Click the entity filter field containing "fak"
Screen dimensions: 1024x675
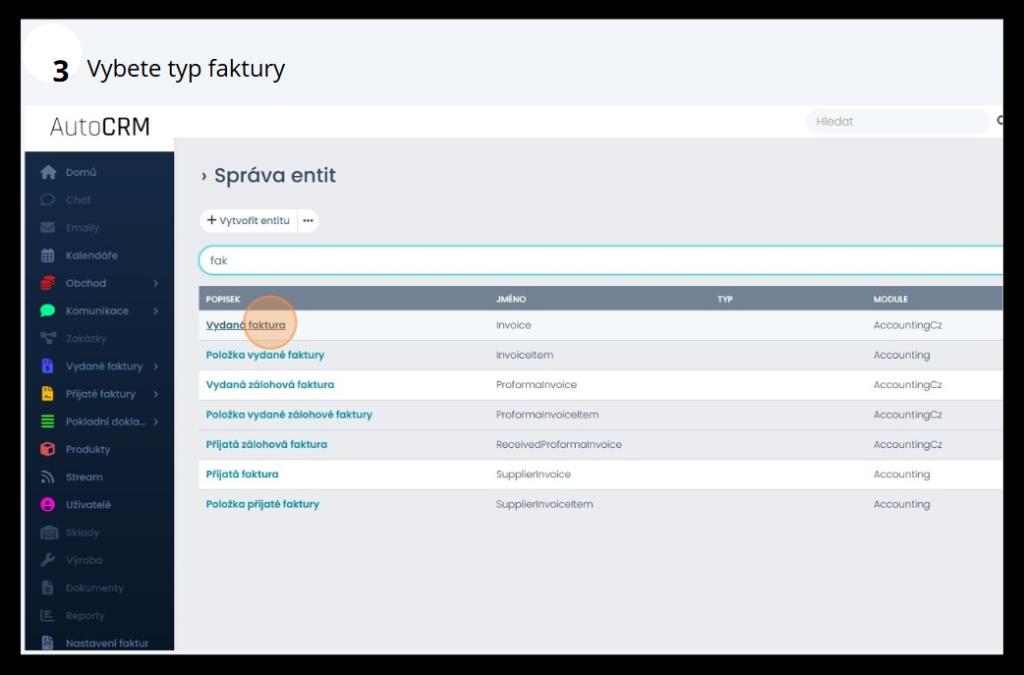pyautogui.click(x=601, y=260)
